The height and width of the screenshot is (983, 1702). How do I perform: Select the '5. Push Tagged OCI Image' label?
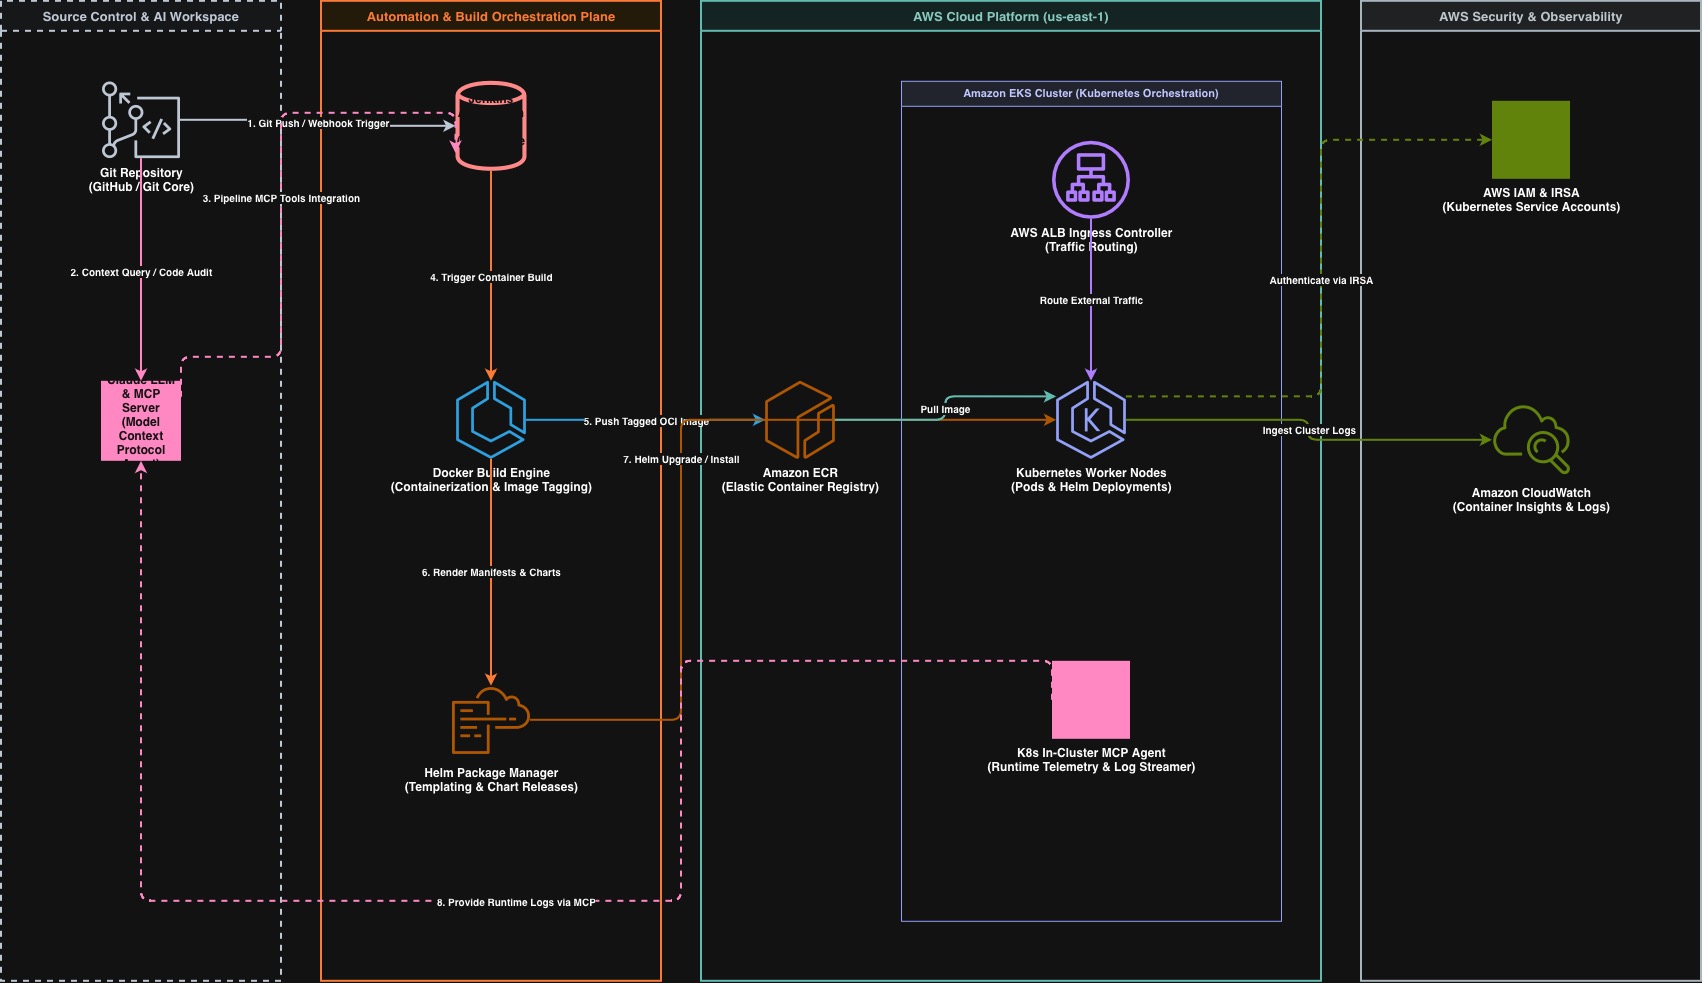click(x=646, y=422)
